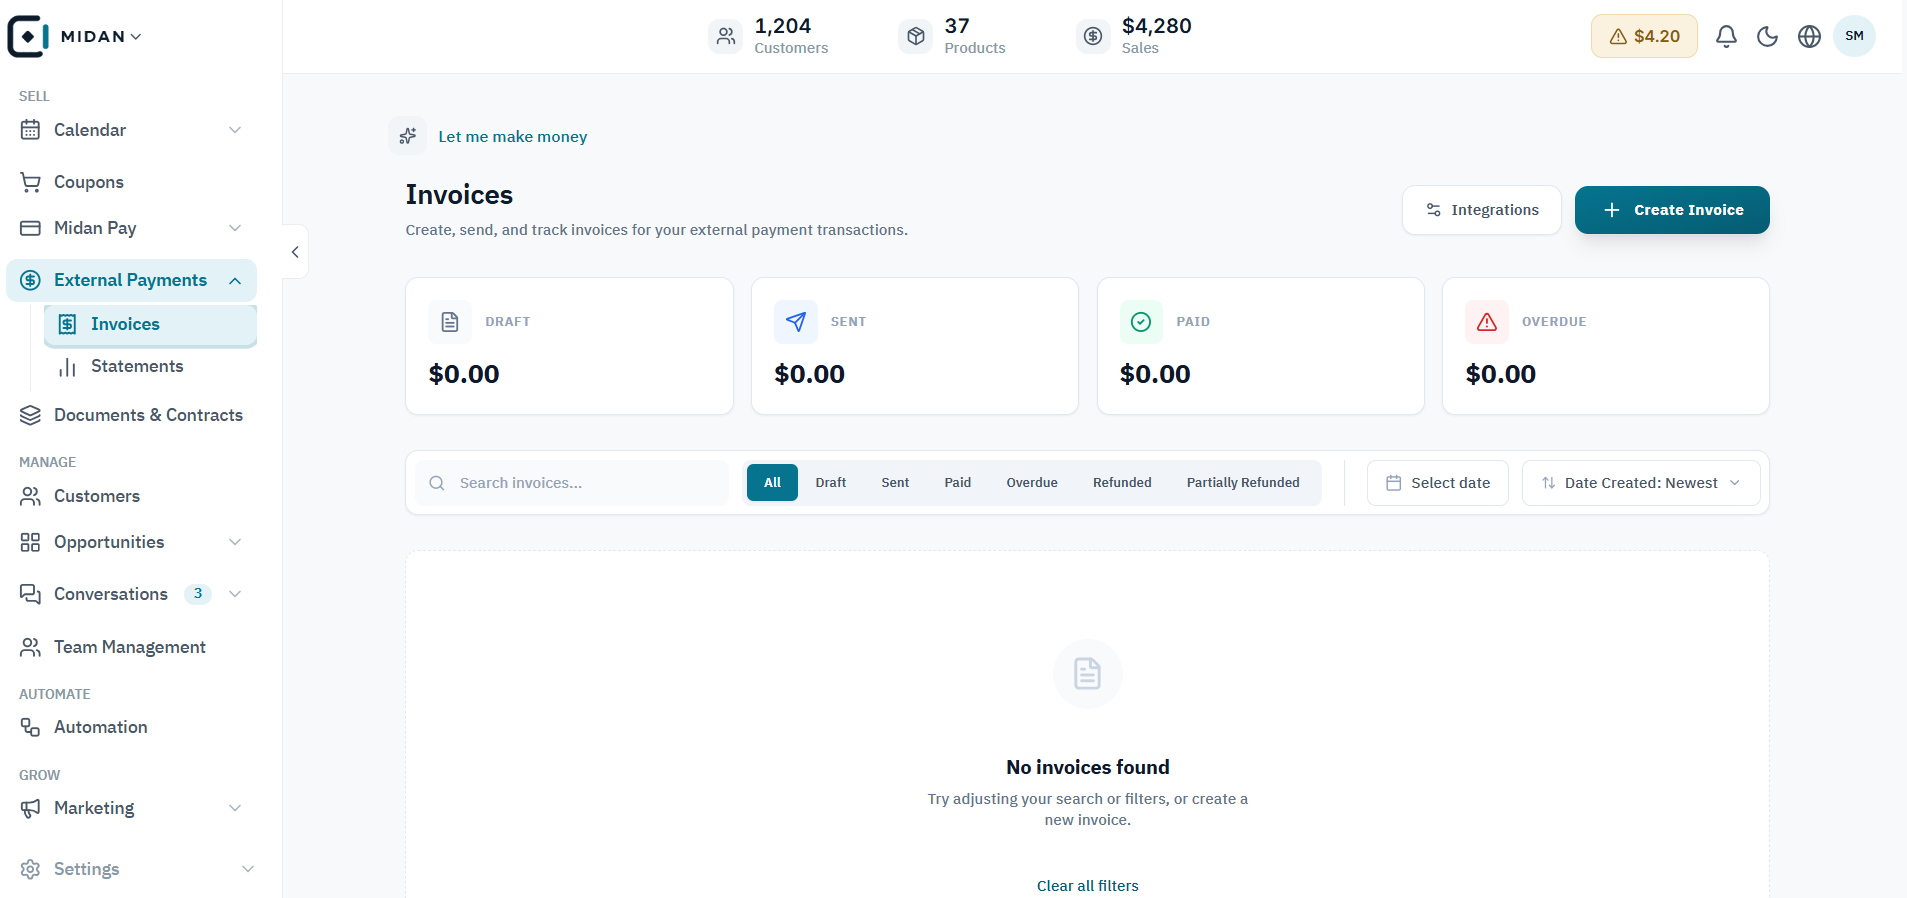This screenshot has height=898, width=1907.
Task: Expand the Calendar menu
Action: point(131,130)
